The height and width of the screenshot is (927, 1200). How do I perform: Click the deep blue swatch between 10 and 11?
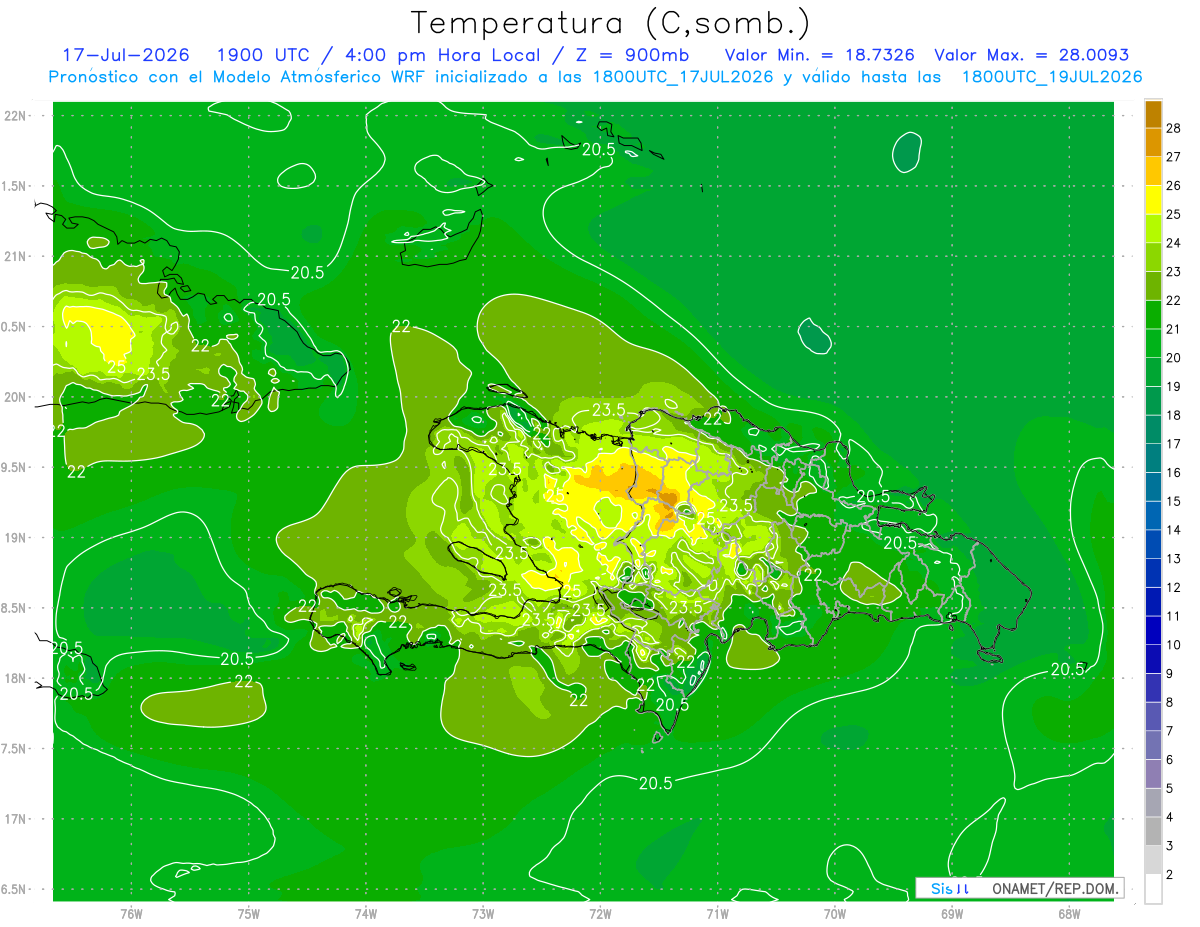coord(1154,631)
